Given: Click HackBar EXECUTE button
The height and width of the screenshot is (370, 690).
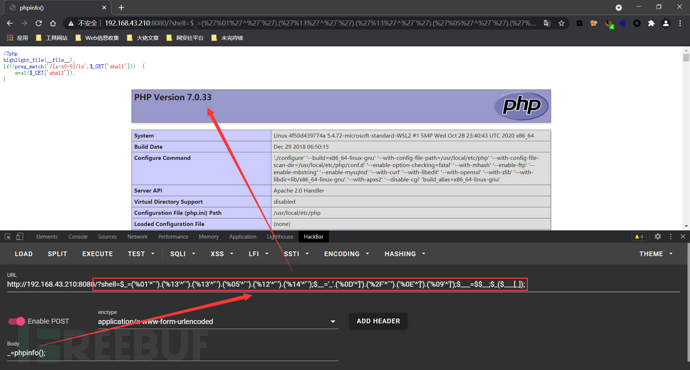Looking at the screenshot, I should click(x=97, y=254).
